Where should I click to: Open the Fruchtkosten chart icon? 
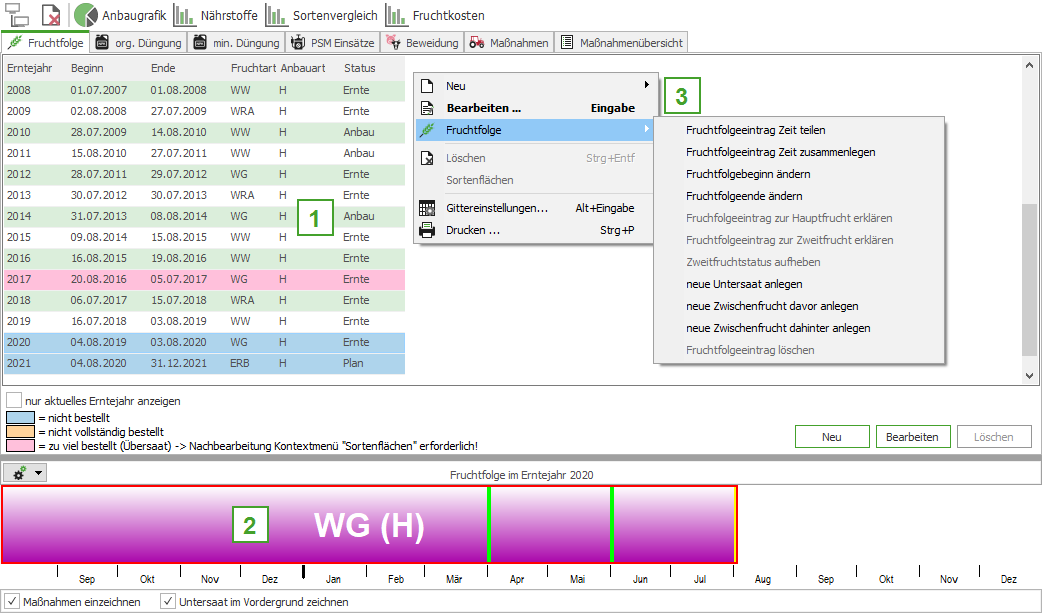pyautogui.click(x=397, y=15)
